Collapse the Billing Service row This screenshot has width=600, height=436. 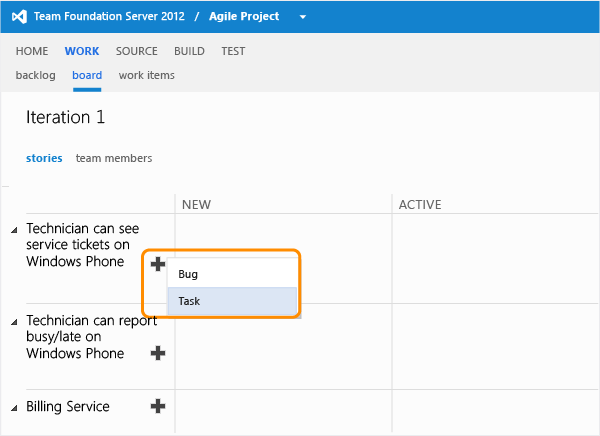click(x=14, y=408)
